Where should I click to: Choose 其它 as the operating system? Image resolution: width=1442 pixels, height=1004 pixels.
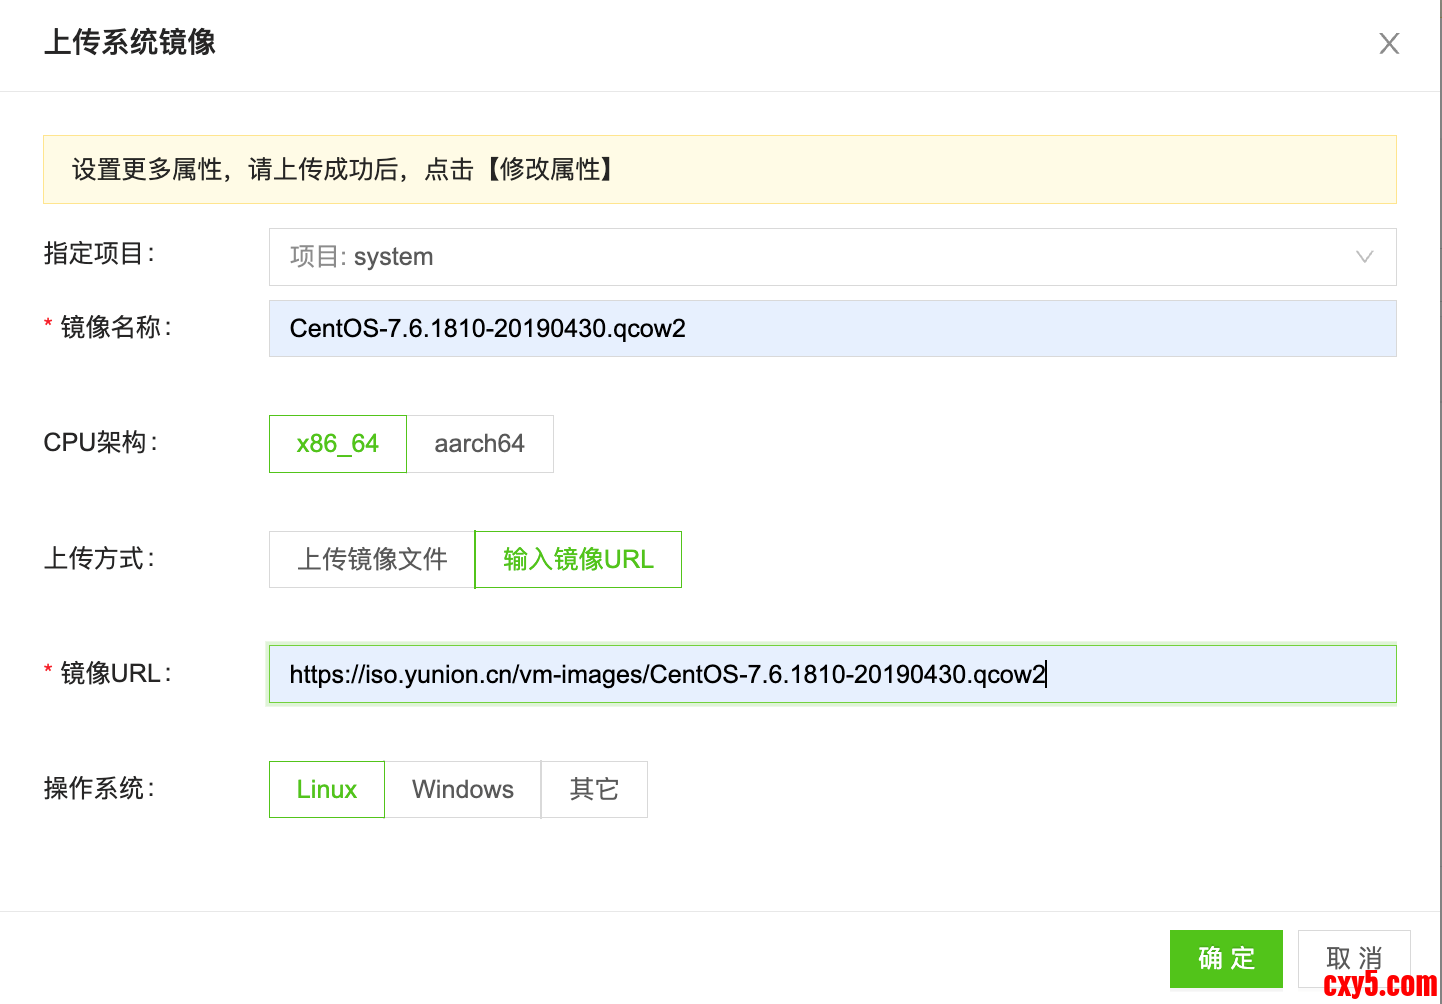594,790
